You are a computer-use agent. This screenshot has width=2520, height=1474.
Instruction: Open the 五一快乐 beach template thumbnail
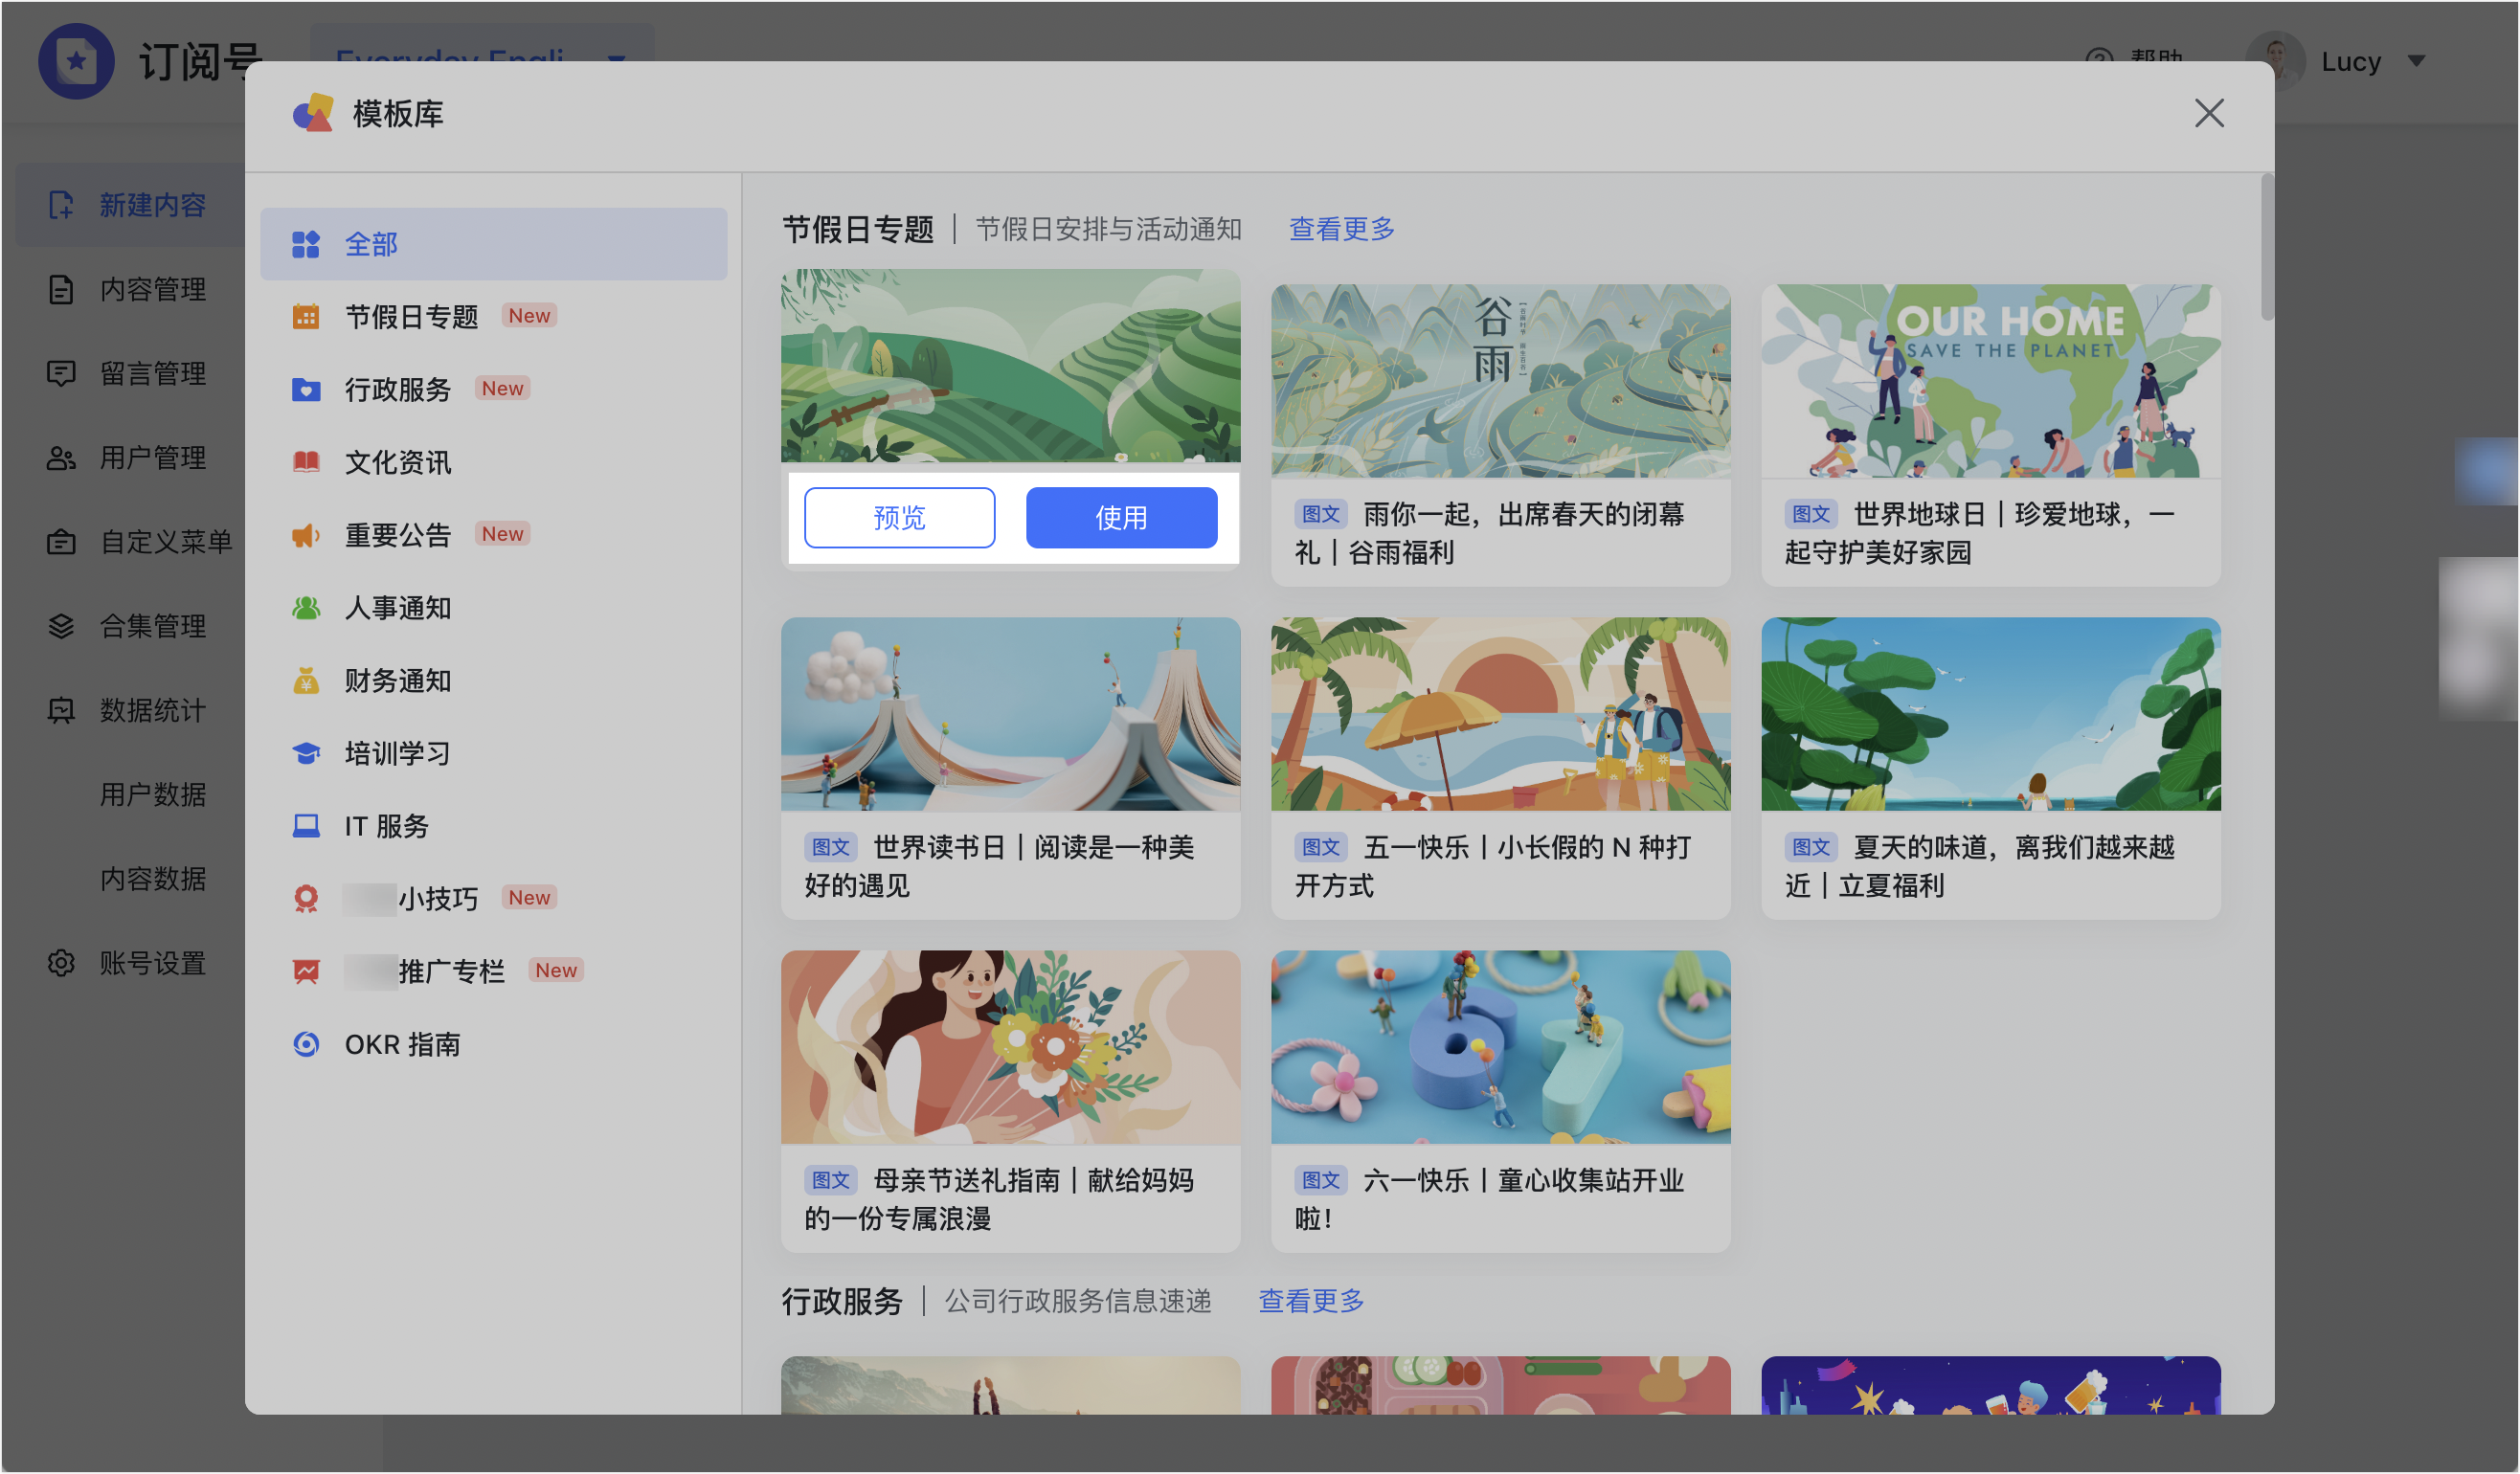1500,713
